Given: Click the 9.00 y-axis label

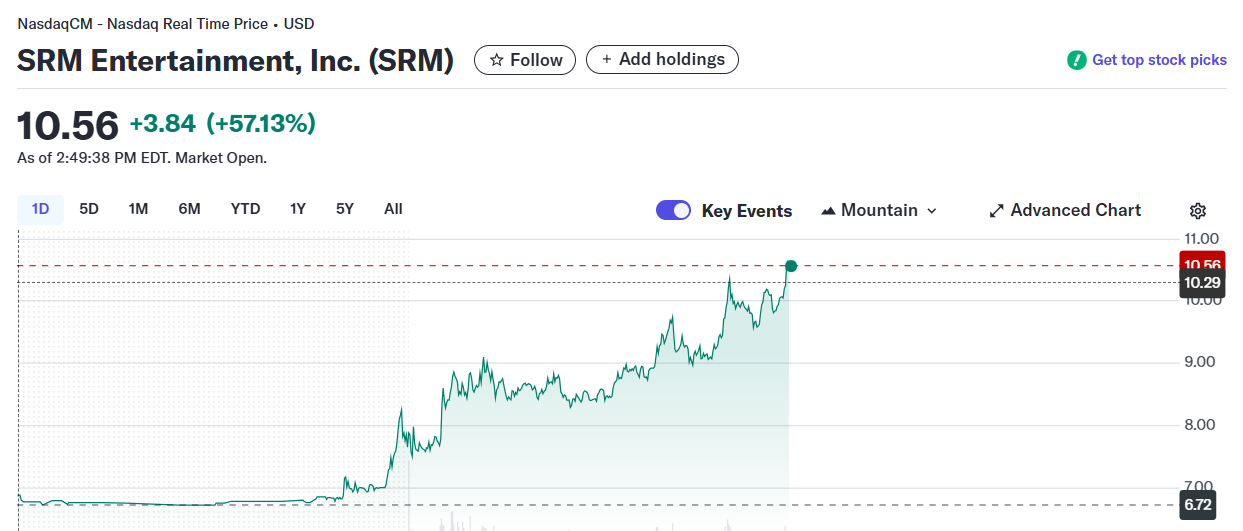Looking at the screenshot, I should (1199, 362).
